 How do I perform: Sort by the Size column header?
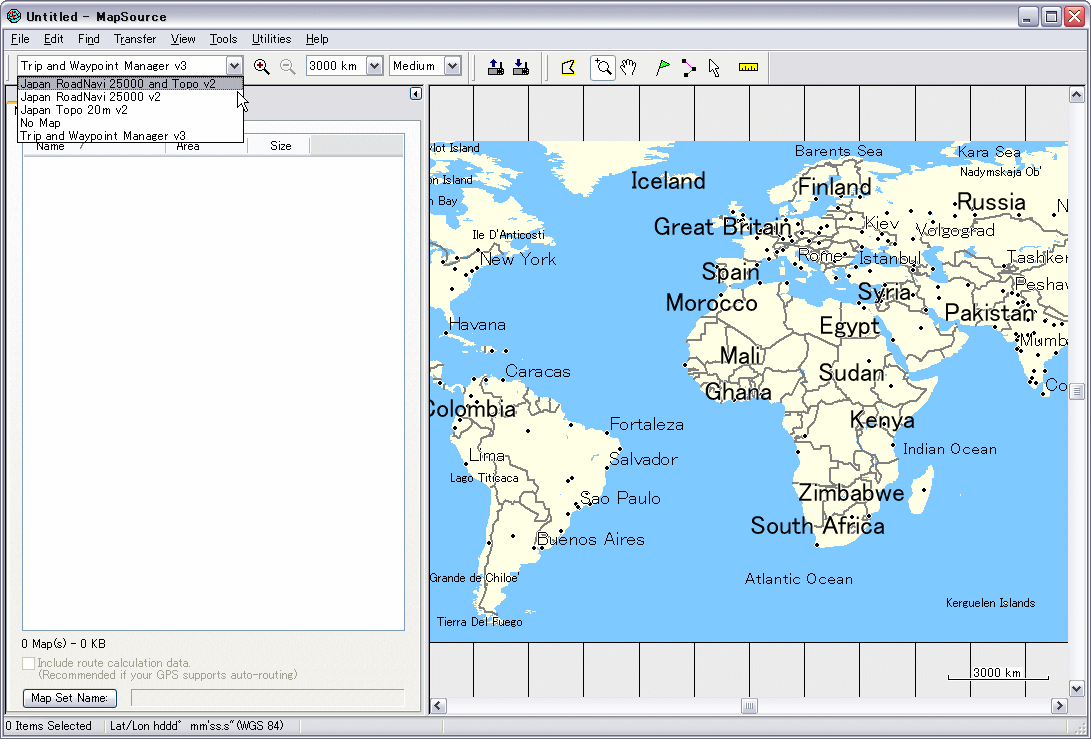pos(279,146)
